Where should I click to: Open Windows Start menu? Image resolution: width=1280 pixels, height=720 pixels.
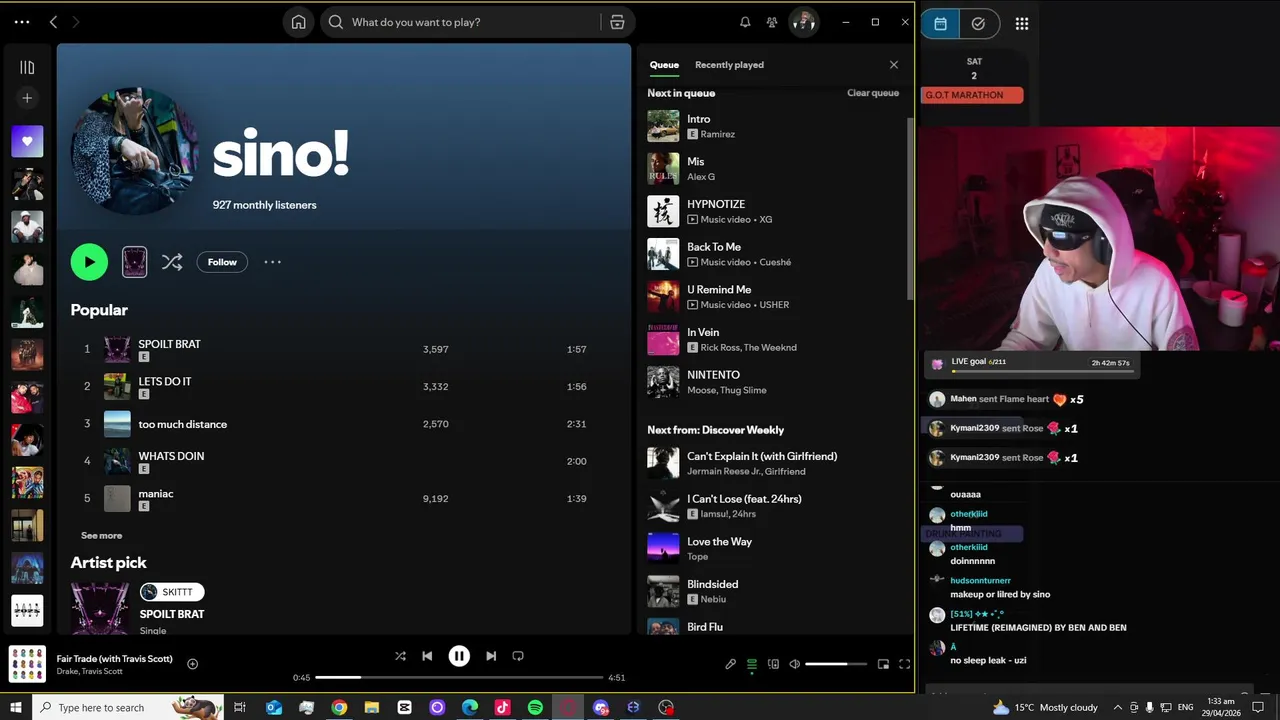click(15, 707)
